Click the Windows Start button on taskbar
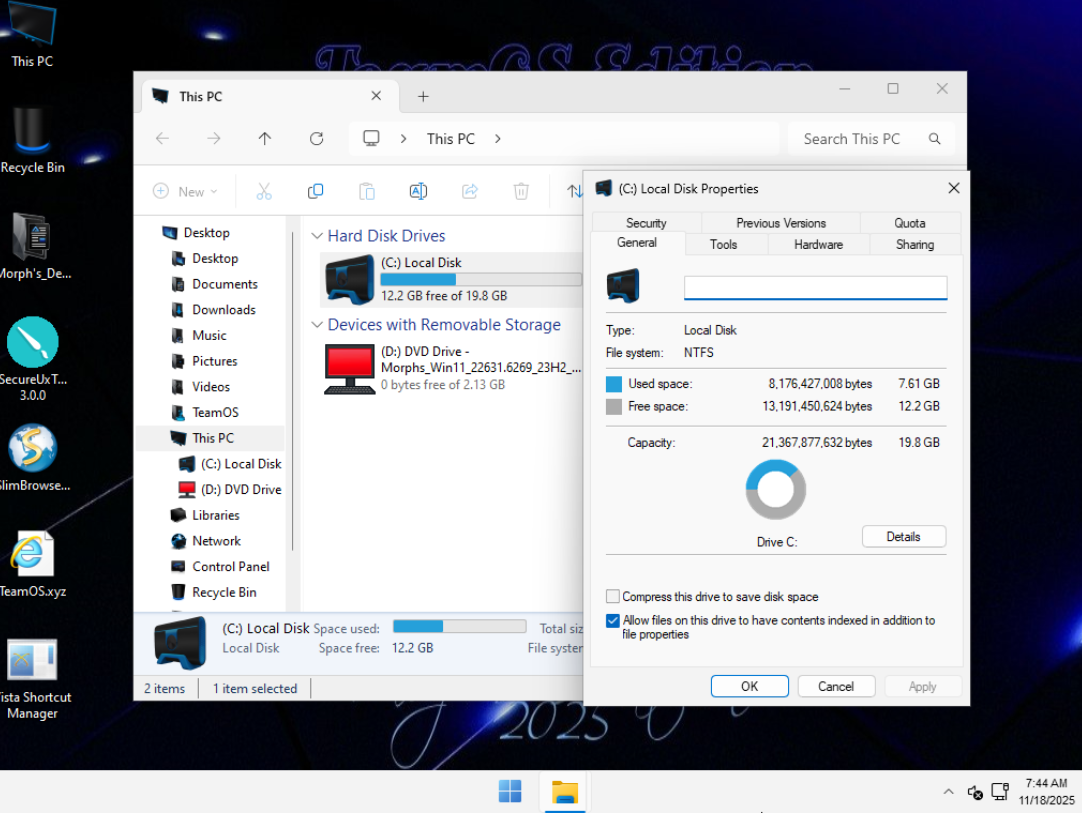Viewport: 1082px width, 813px height. [510, 792]
